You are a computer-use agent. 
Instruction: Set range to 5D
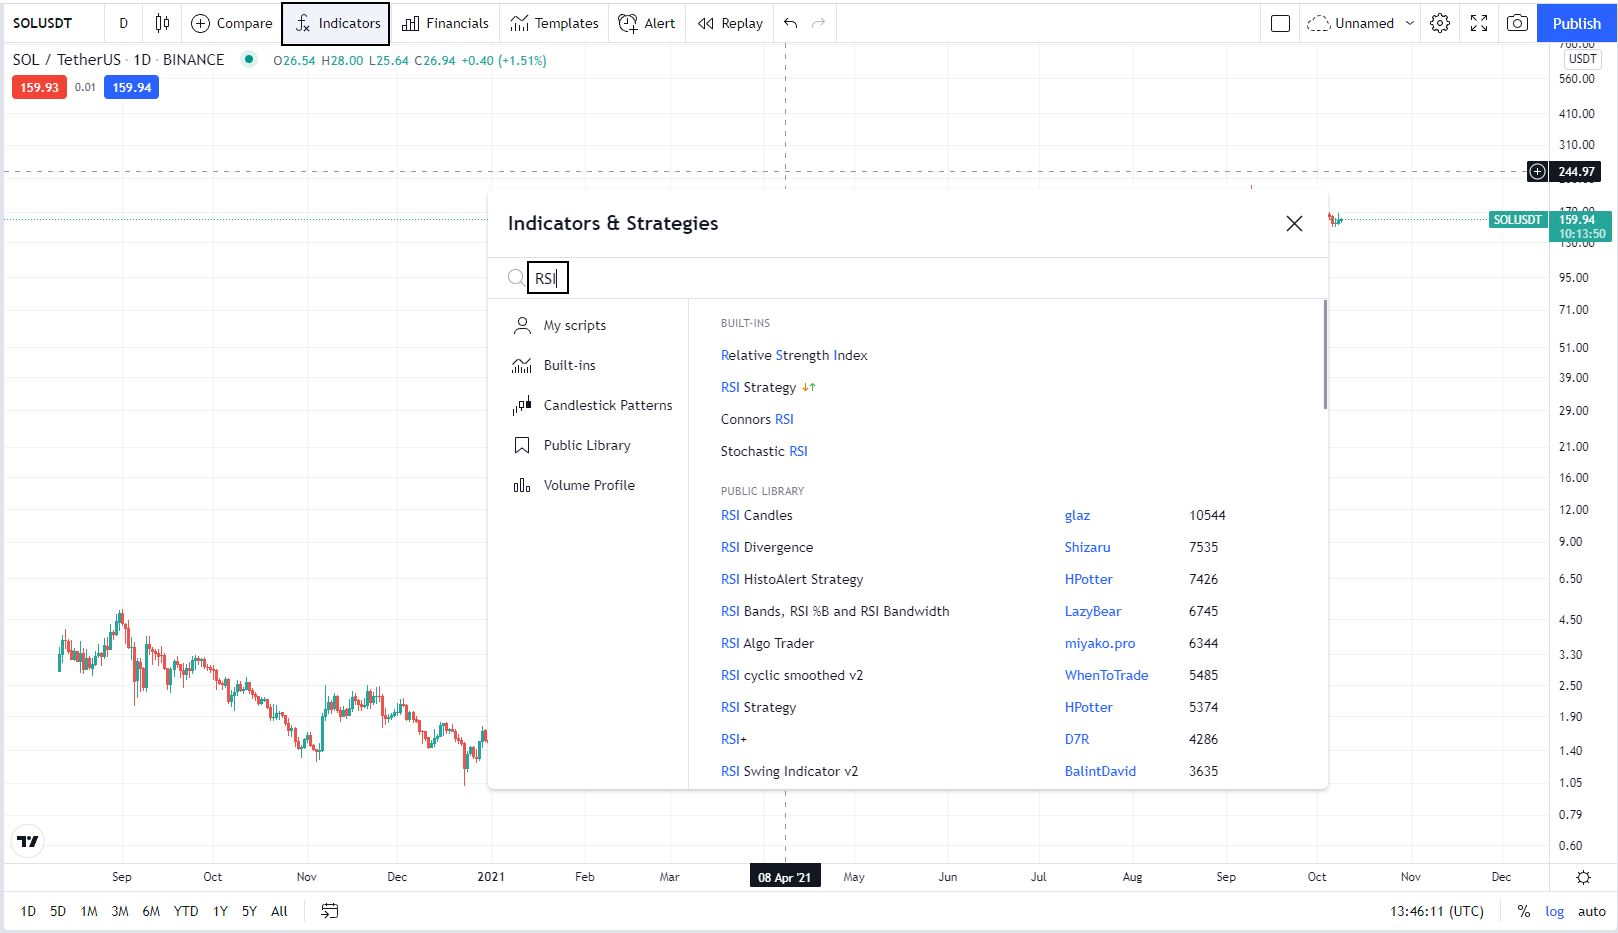58,911
